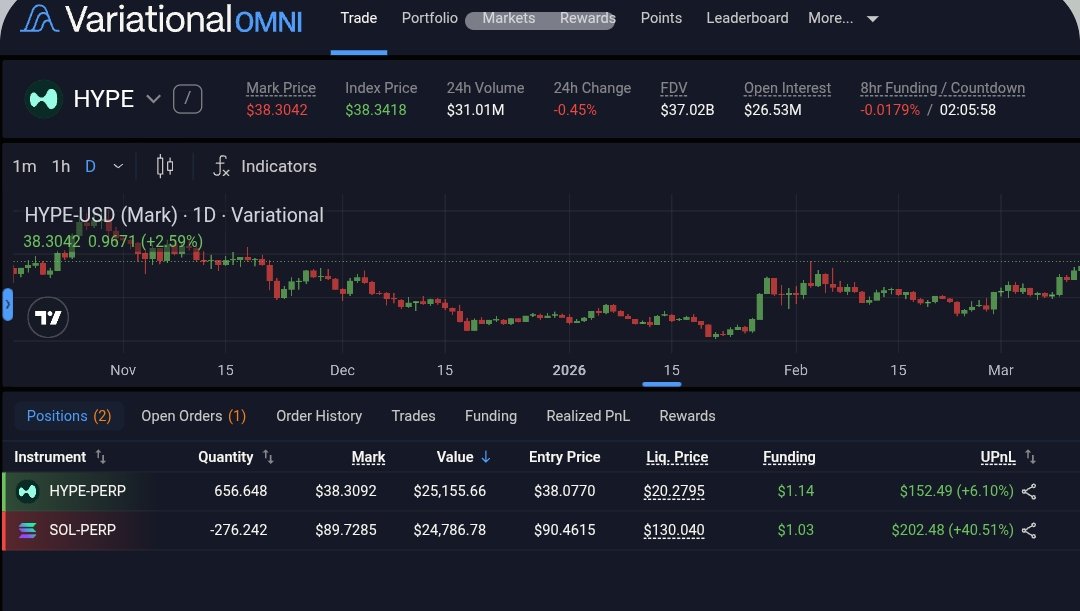Click the TradingView logo on chart
This screenshot has height=611, width=1080.
click(x=48, y=317)
